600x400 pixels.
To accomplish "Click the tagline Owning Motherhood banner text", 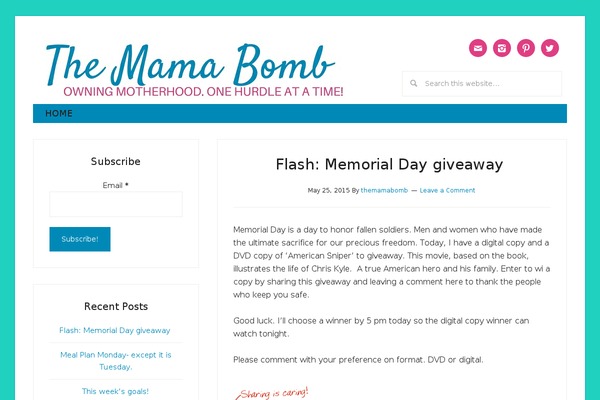I will (x=203, y=92).
